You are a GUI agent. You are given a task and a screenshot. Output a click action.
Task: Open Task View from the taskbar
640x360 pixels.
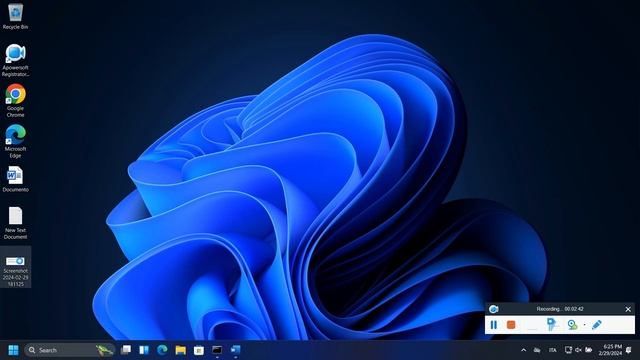click(x=126, y=350)
